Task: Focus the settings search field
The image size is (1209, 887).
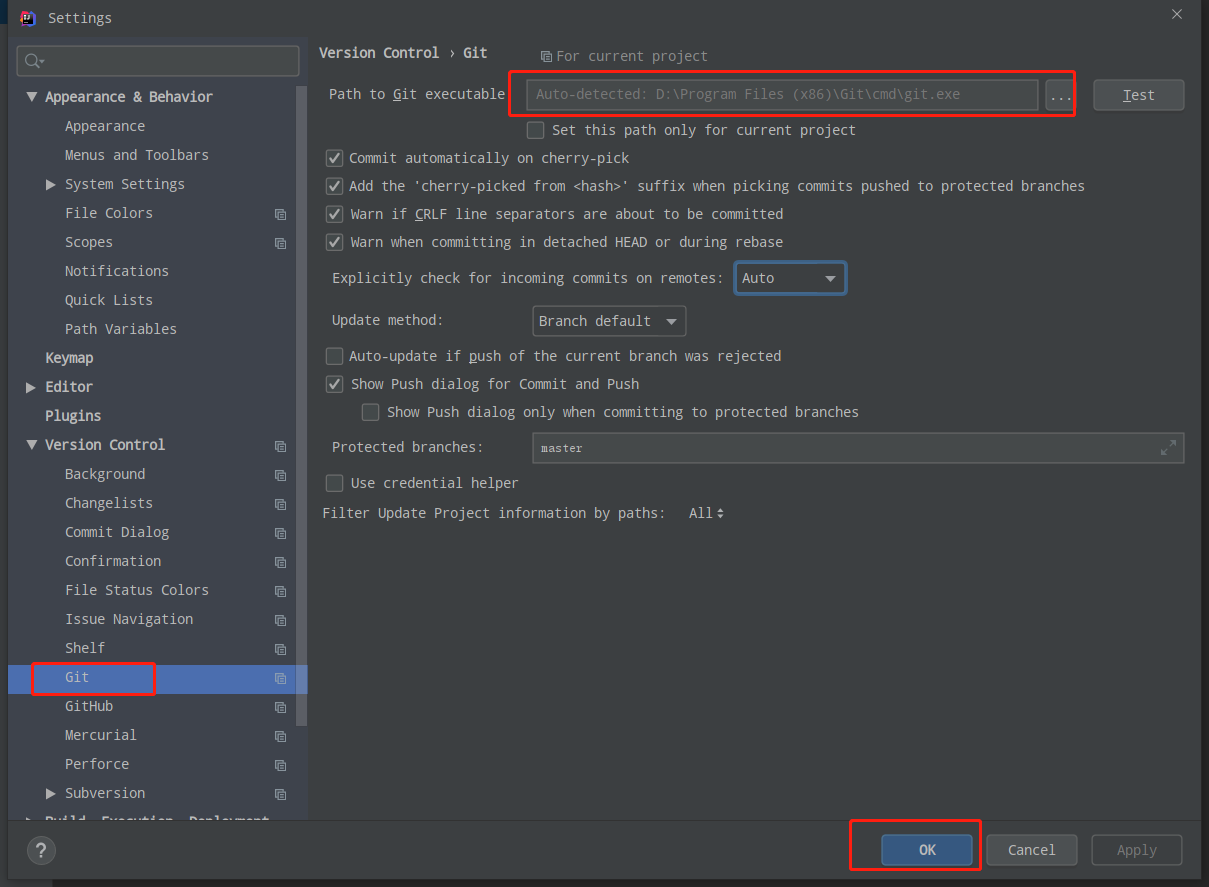Action: (x=158, y=61)
